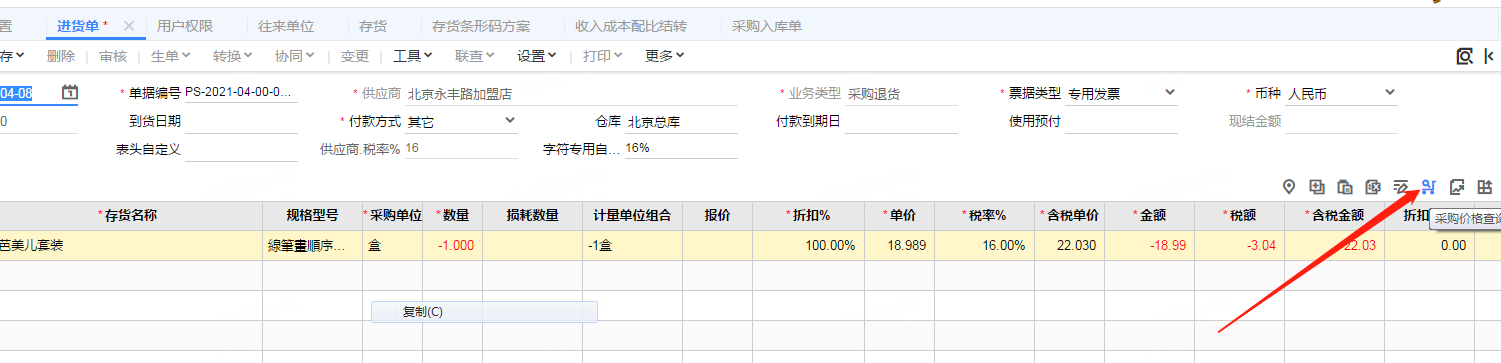Click the document search magnifier icon

1465,56
